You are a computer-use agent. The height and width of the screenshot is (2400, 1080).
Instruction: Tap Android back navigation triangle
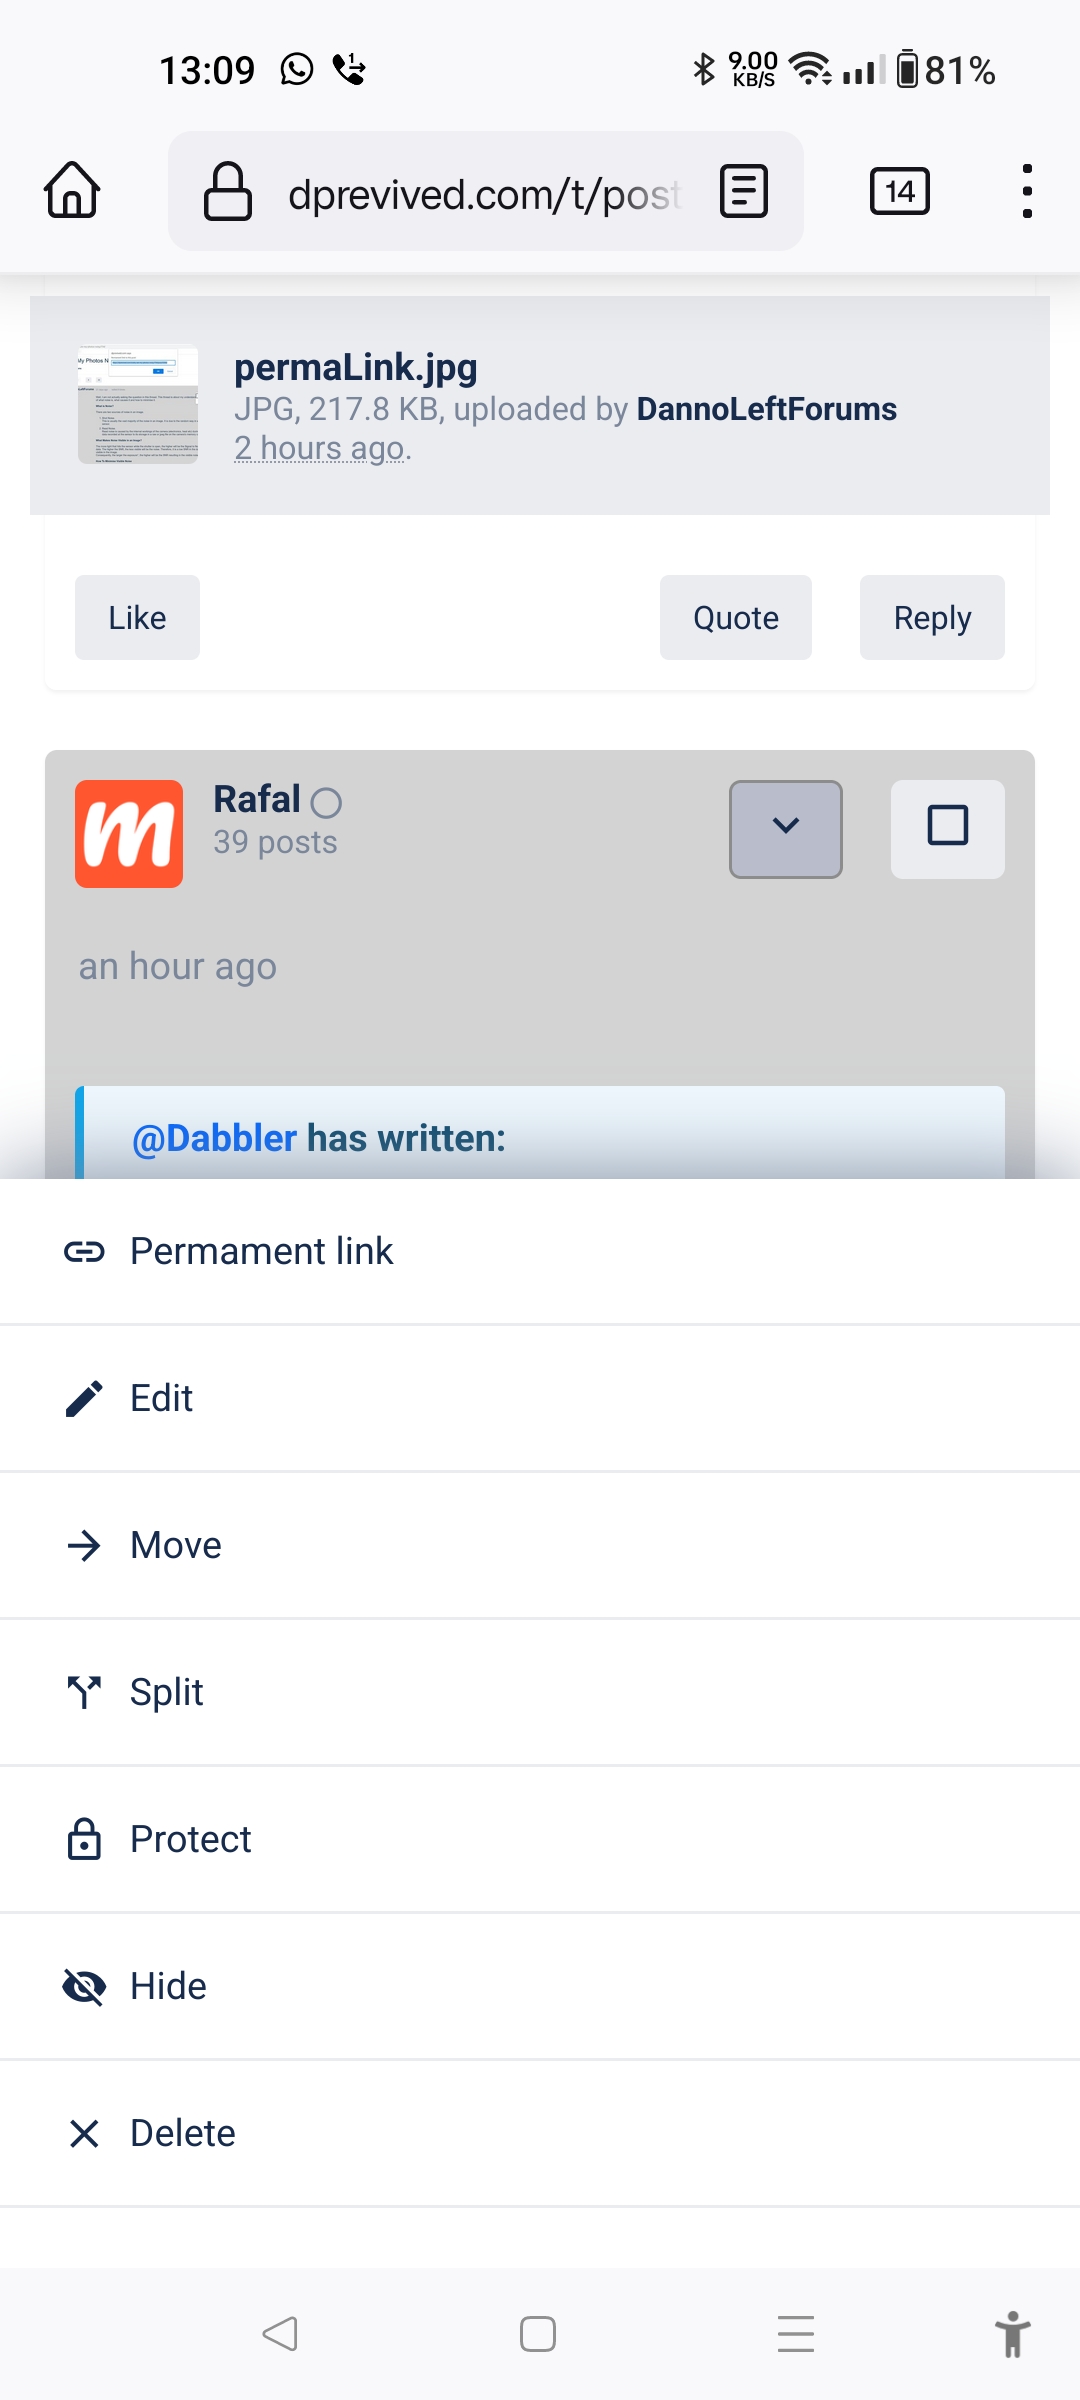(x=280, y=2334)
